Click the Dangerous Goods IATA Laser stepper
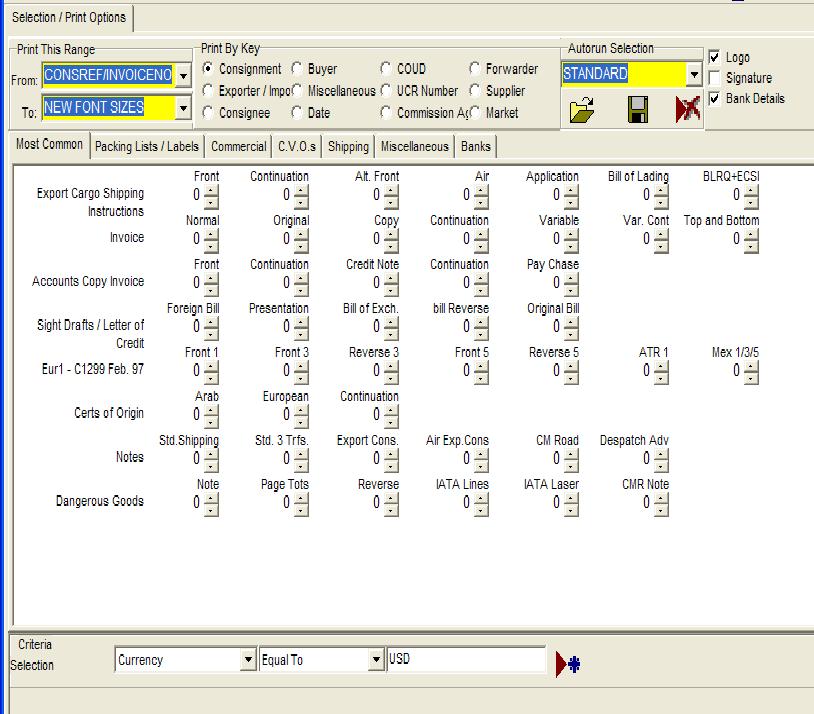Viewport: 814px width, 714px height. [x=571, y=504]
